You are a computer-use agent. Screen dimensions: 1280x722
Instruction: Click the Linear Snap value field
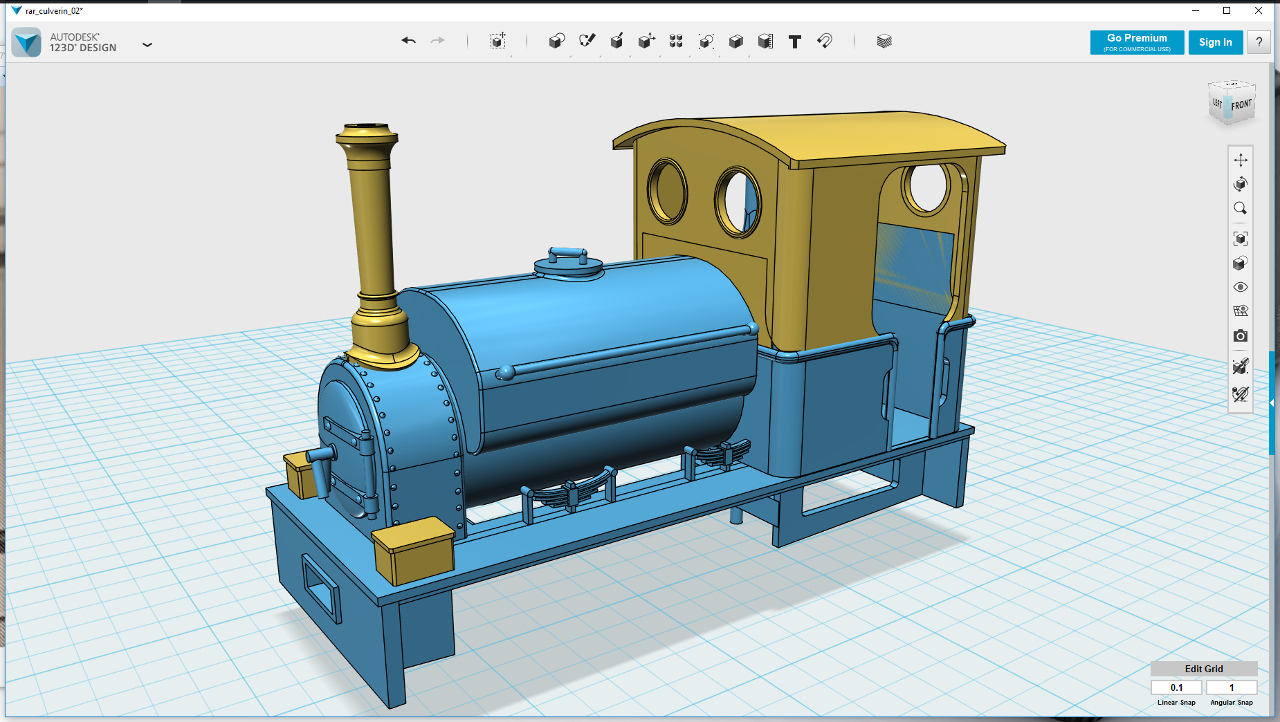pos(1177,687)
